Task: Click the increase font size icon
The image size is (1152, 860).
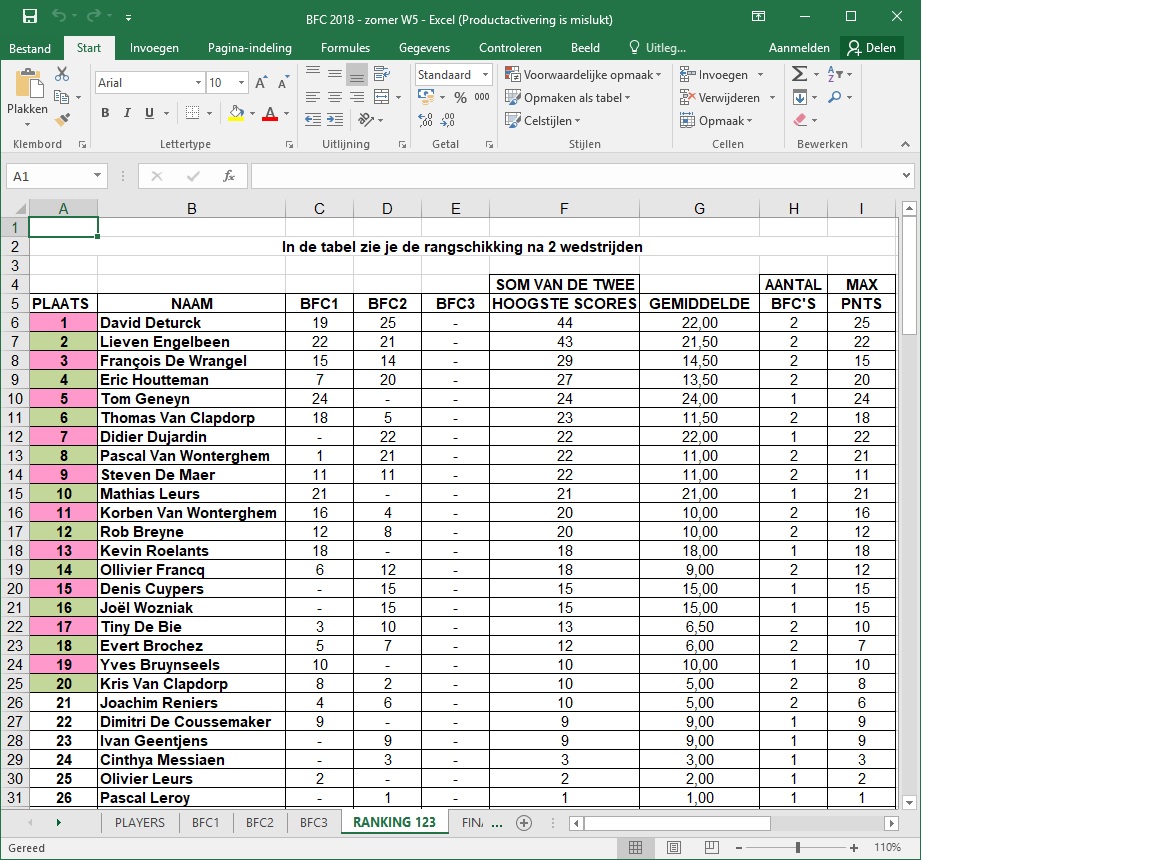Action: pos(261,83)
